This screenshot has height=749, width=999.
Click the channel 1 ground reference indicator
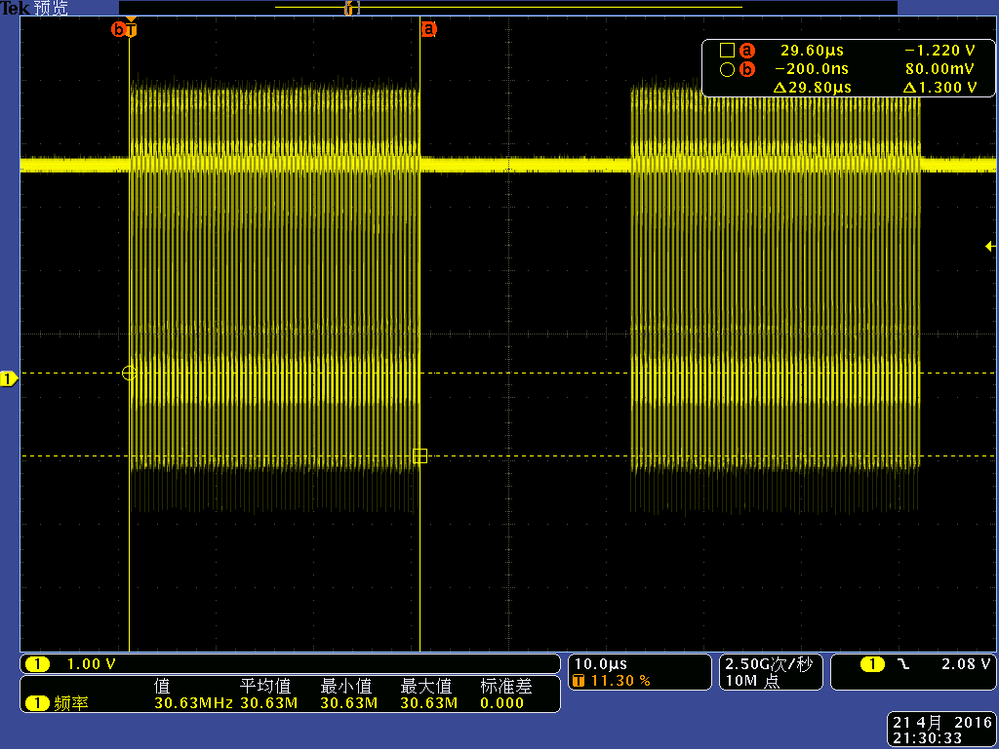pyautogui.click(x=9, y=380)
